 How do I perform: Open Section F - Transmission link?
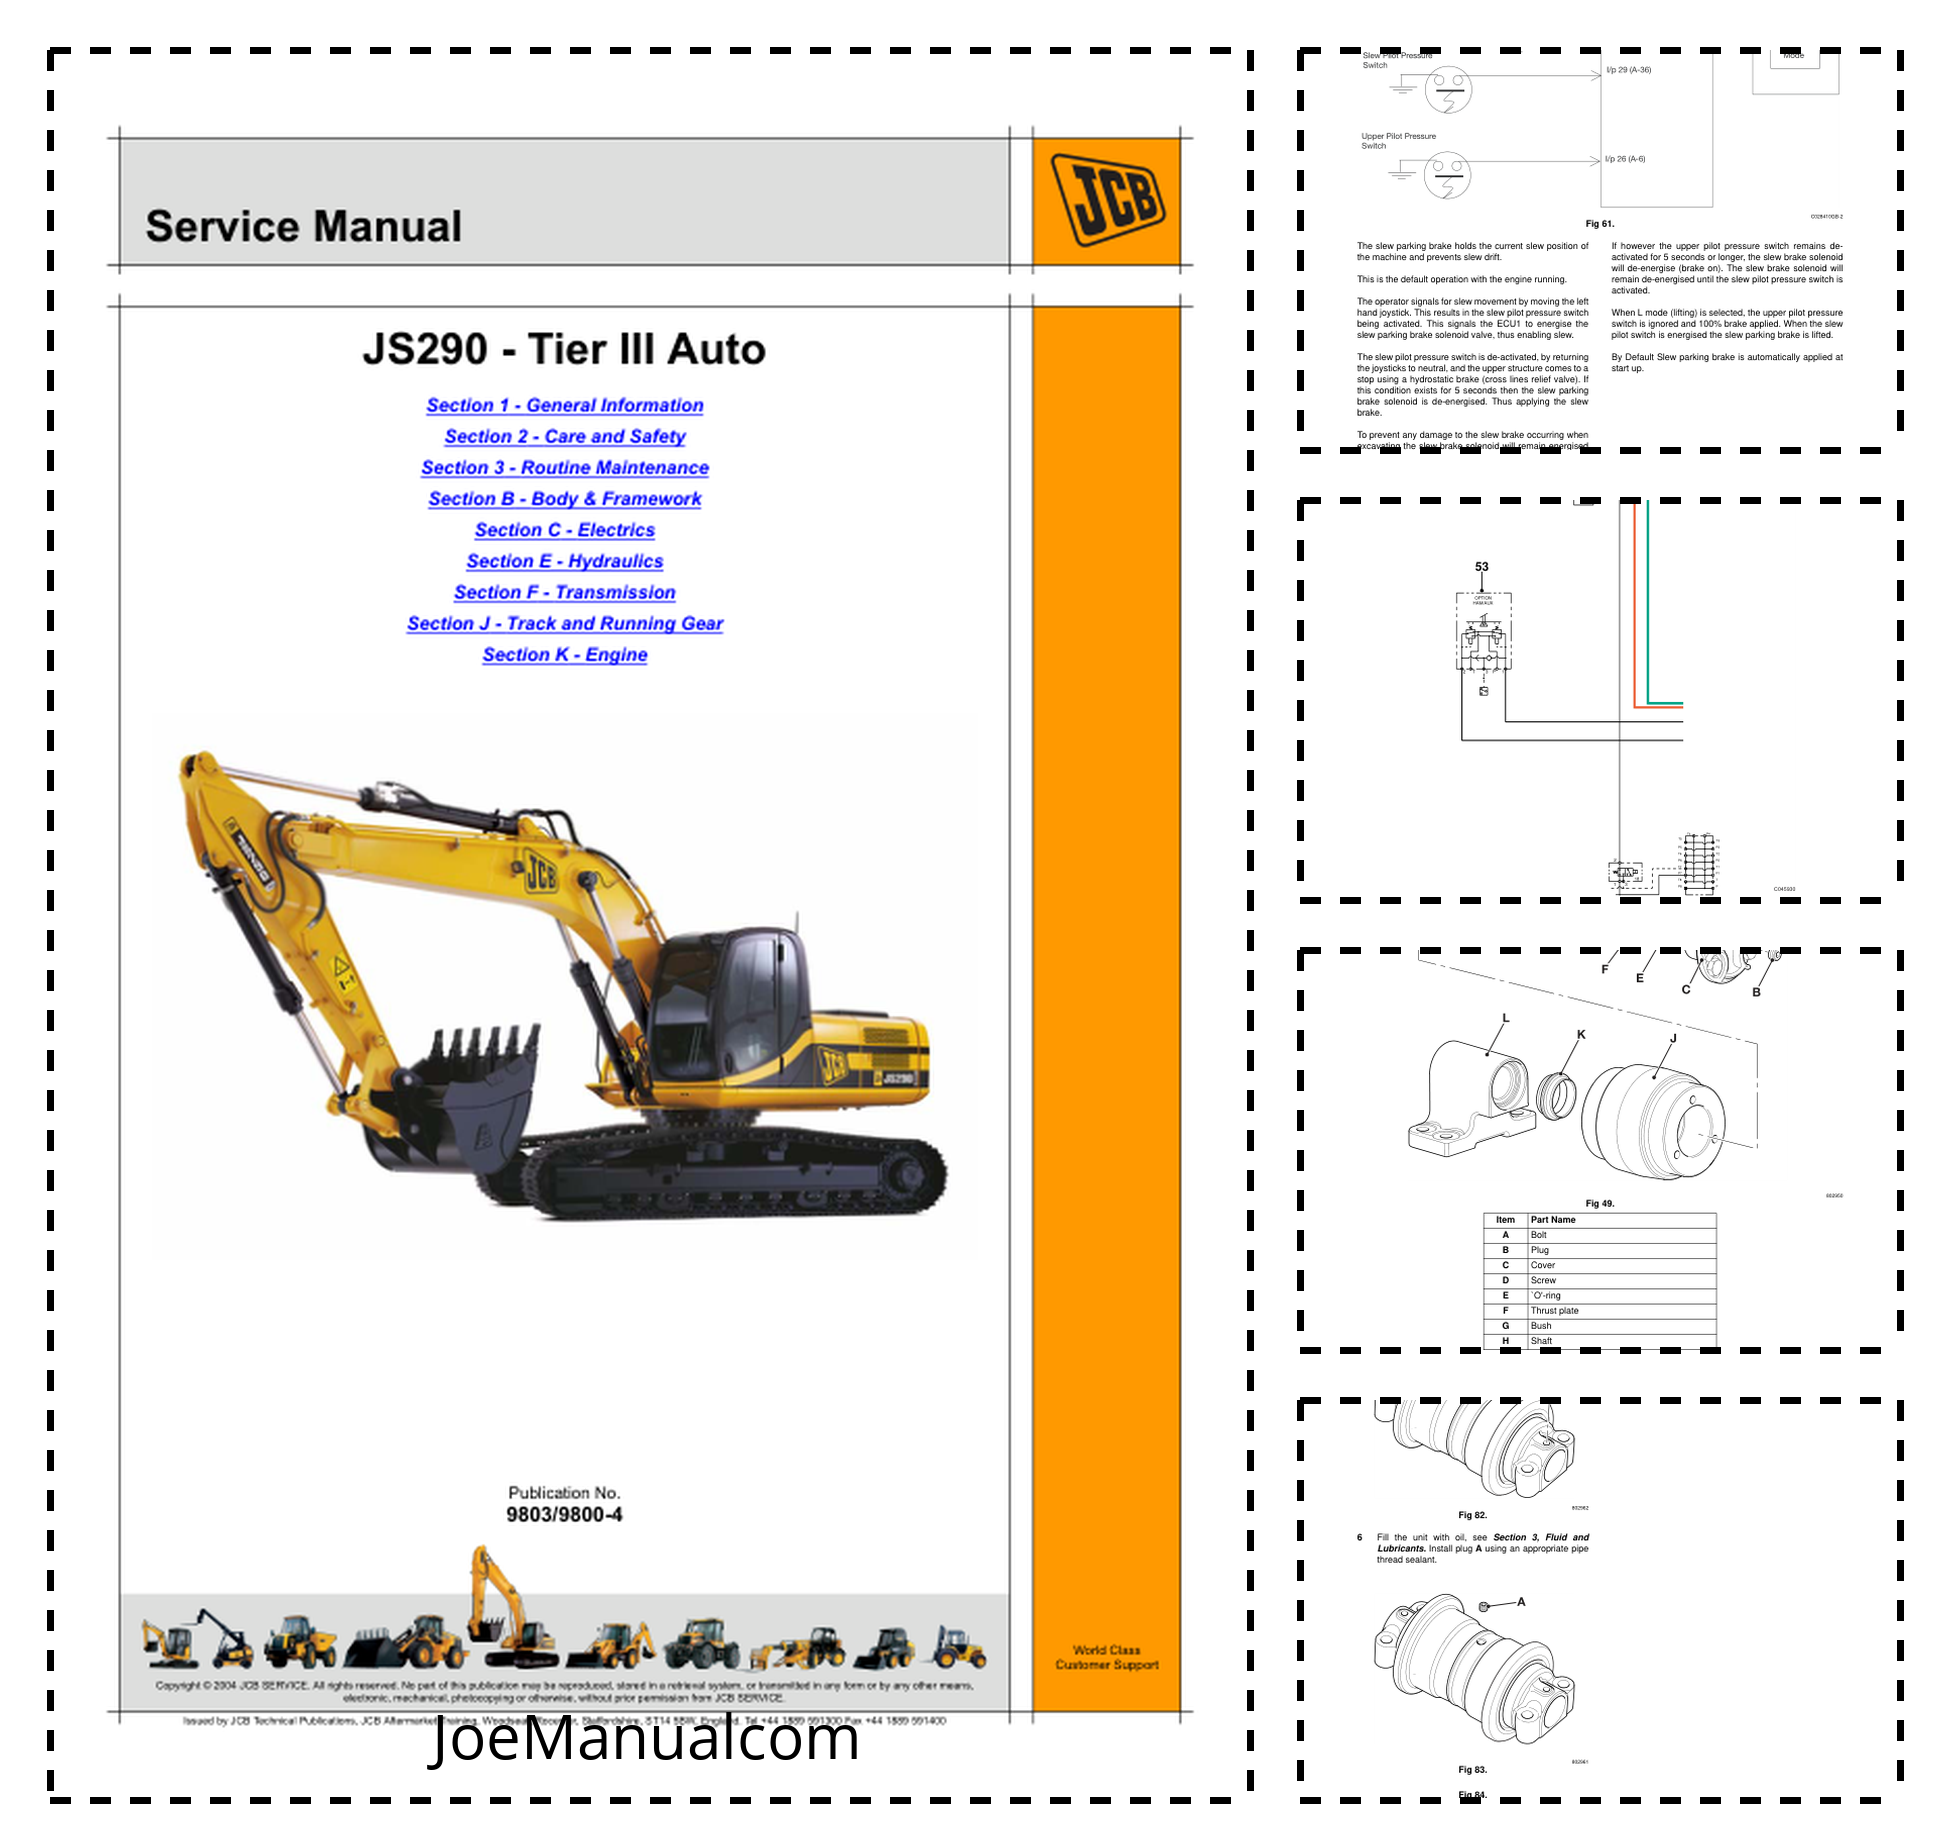(564, 592)
